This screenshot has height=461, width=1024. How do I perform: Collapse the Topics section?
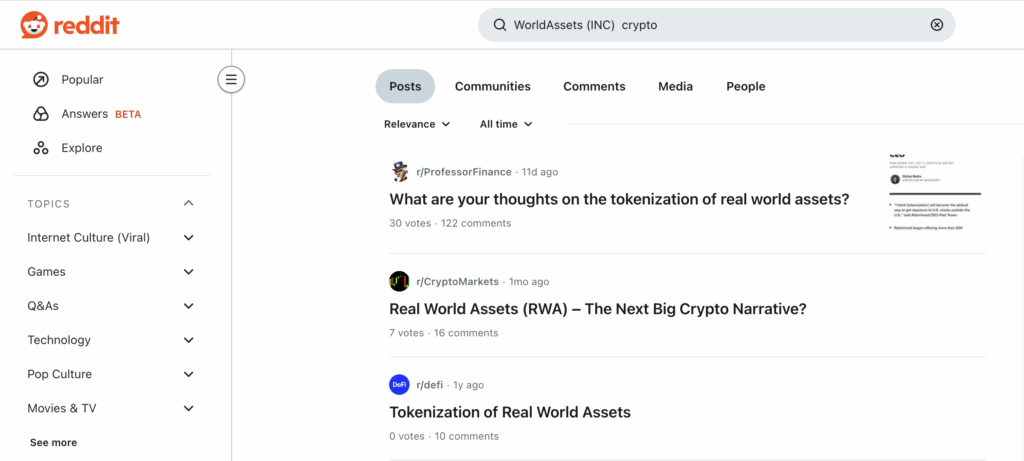[188, 204]
